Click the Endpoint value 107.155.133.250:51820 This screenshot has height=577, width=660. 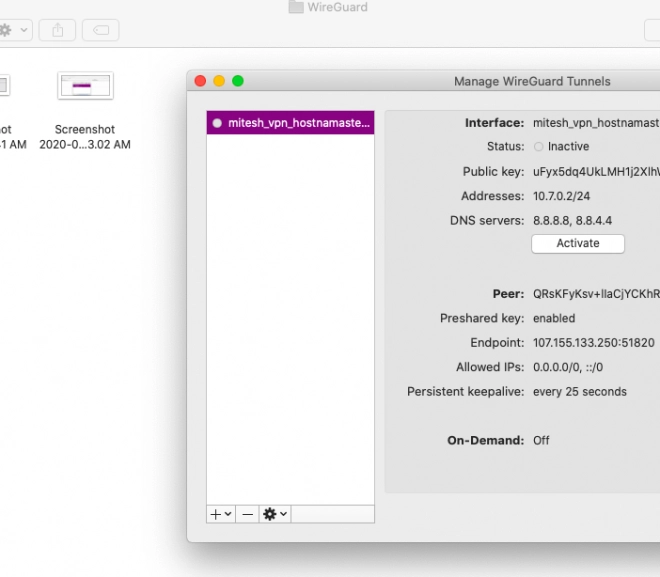point(593,343)
